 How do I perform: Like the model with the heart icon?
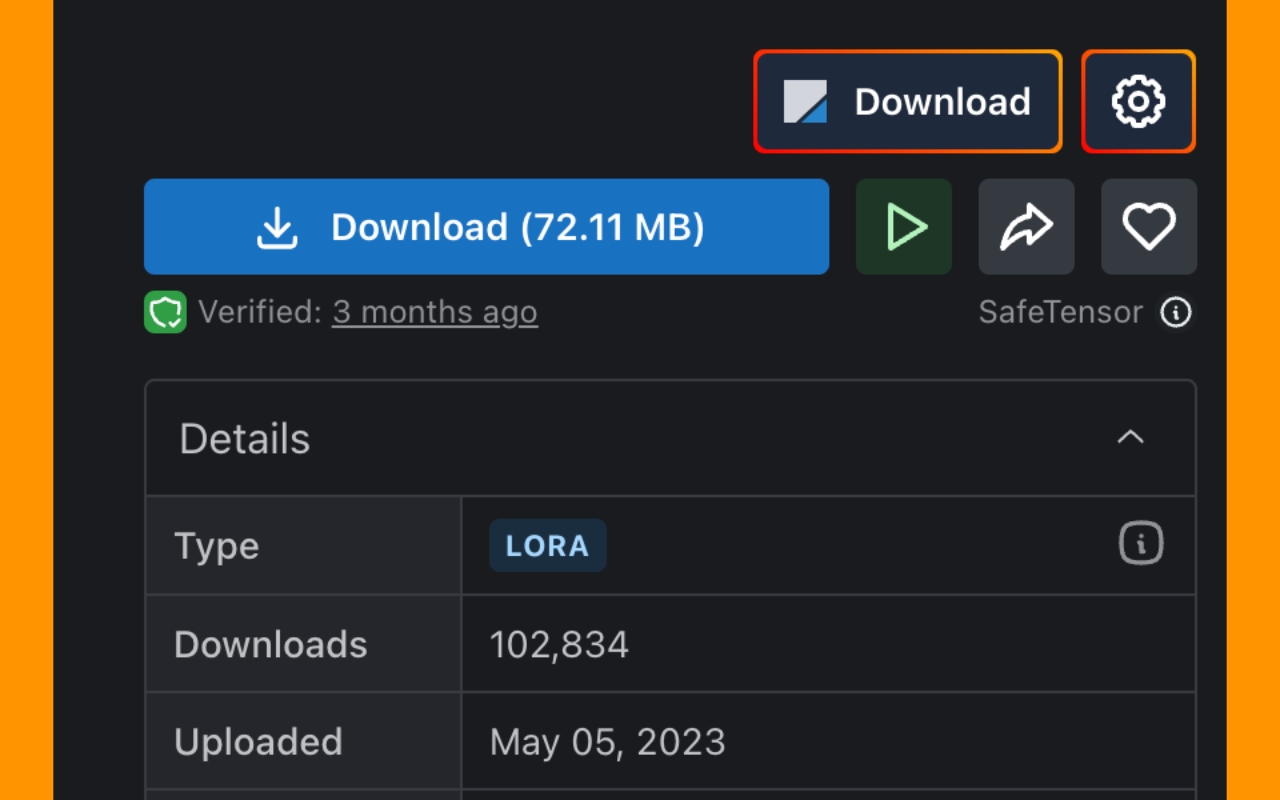click(1149, 227)
